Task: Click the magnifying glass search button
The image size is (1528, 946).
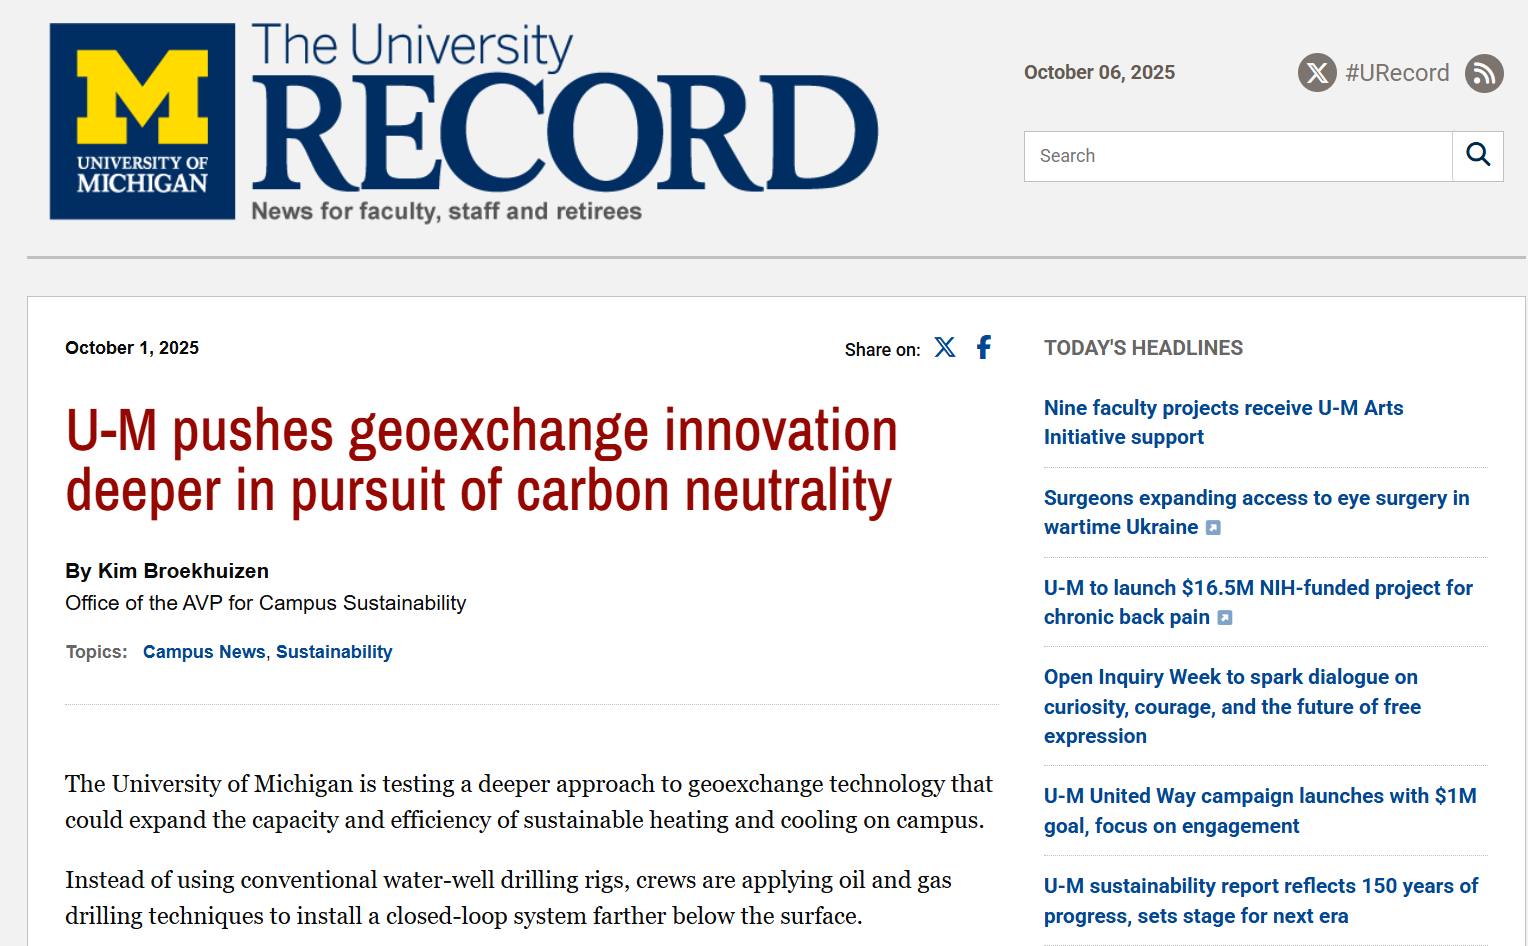Action: (x=1478, y=156)
